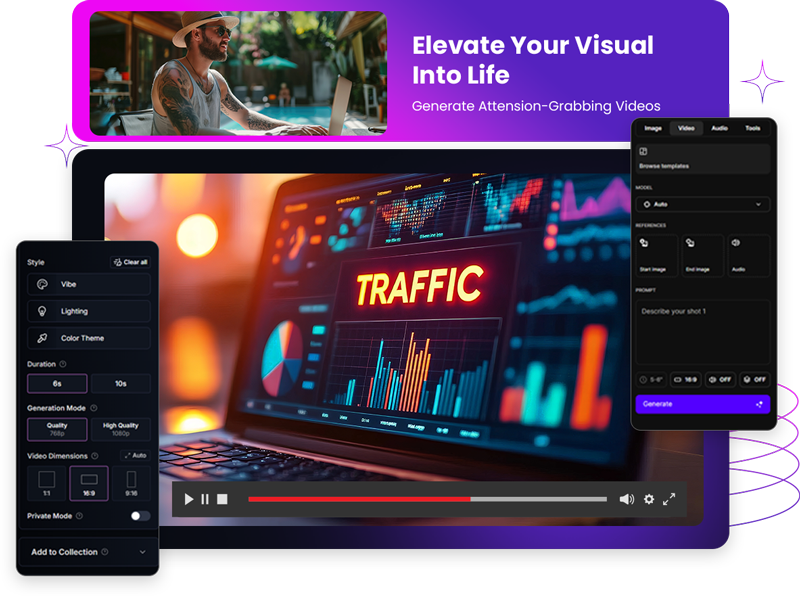Open the Auto model dropdown
The height and width of the screenshot is (596, 800).
coord(703,204)
